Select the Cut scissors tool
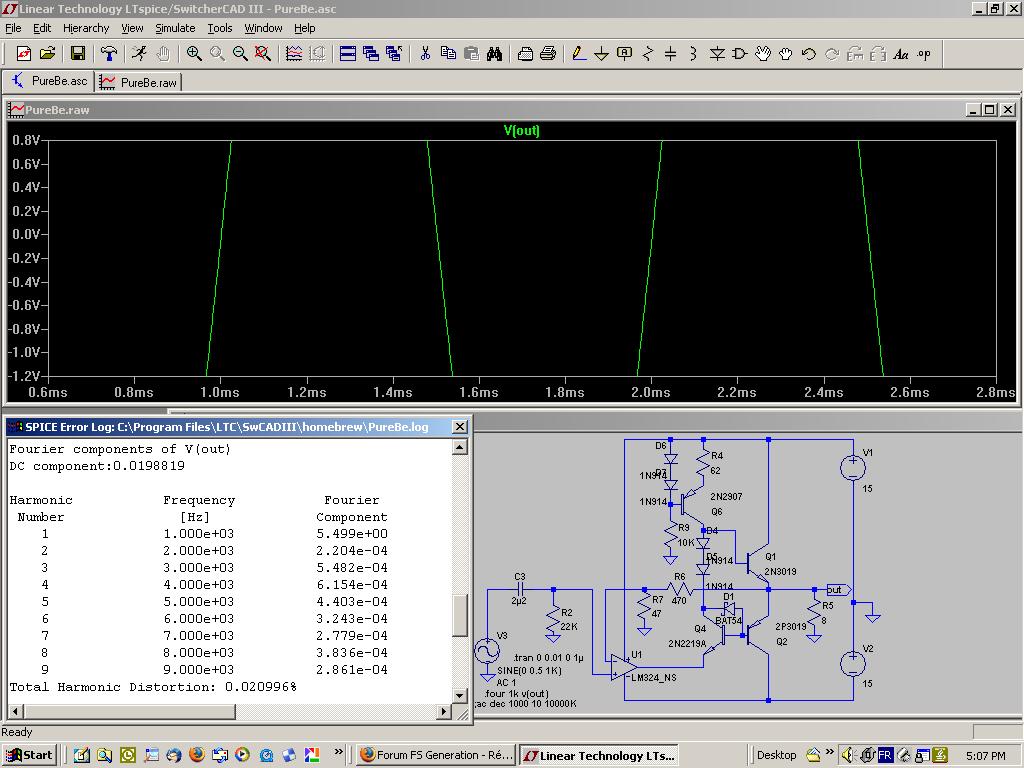The image size is (1024, 768). click(x=425, y=54)
